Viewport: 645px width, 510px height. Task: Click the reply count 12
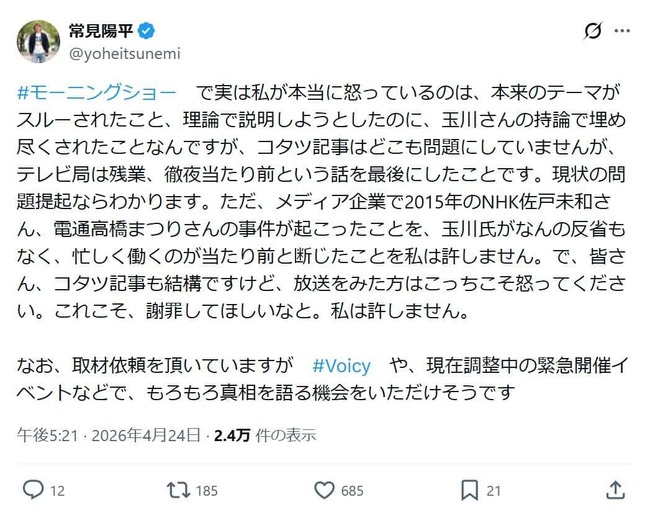tap(57, 490)
